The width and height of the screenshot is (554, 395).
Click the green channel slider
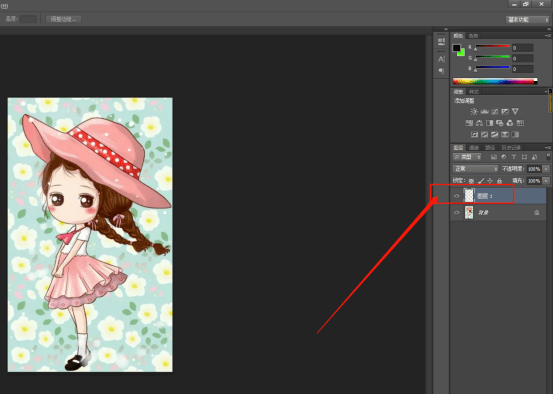(x=492, y=57)
